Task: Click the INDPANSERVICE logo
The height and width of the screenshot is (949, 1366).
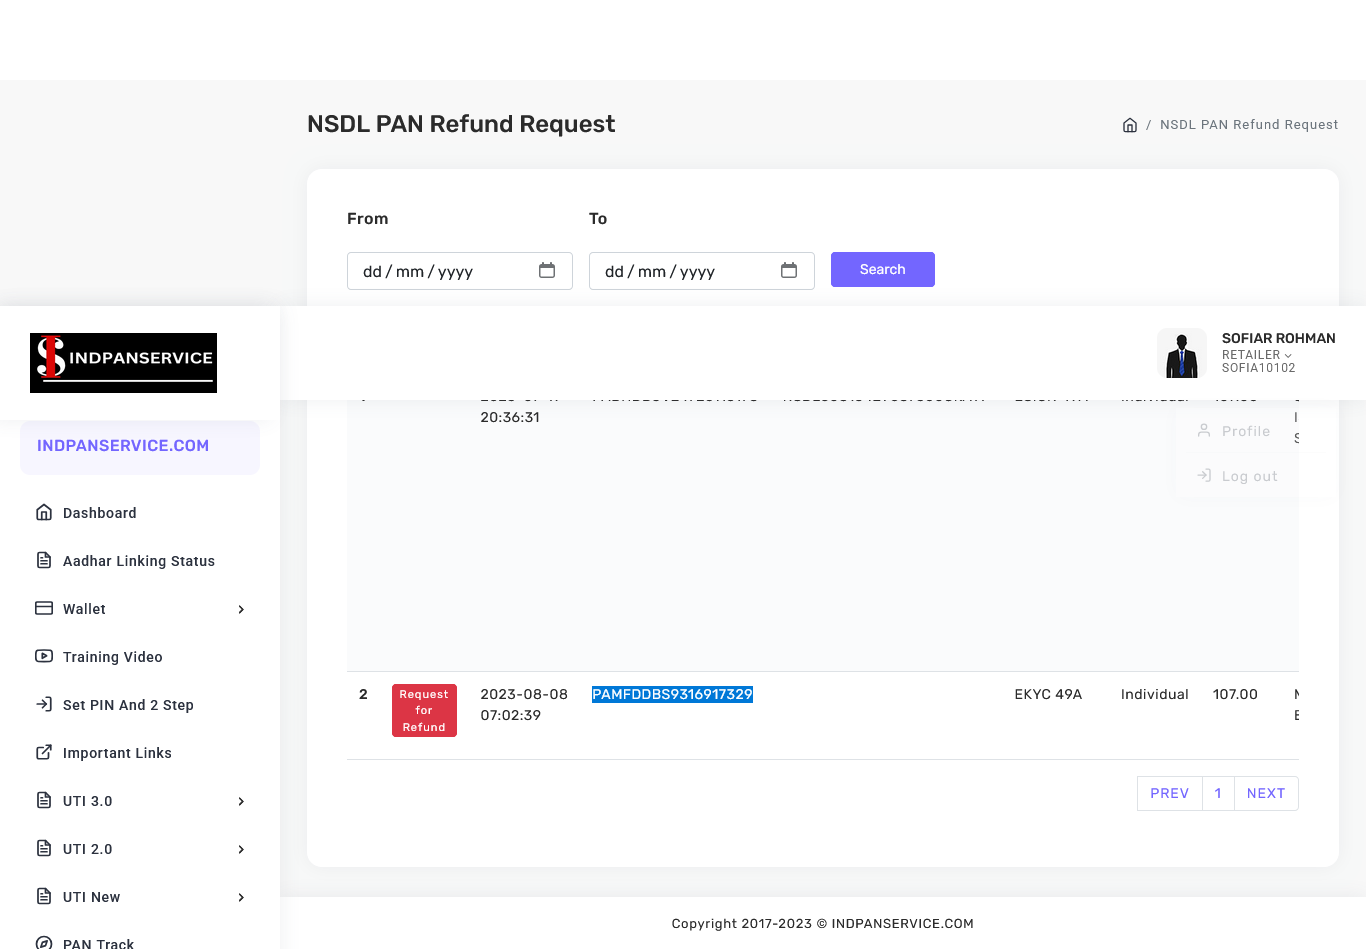Action: (x=123, y=362)
